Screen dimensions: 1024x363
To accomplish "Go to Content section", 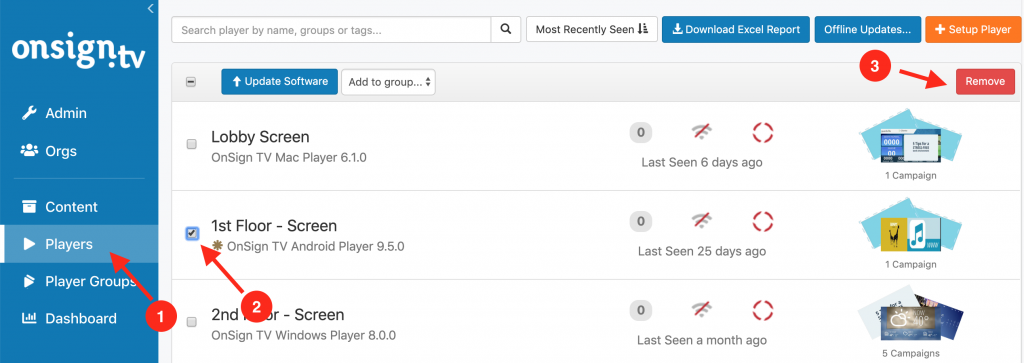I will tap(59, 207).
